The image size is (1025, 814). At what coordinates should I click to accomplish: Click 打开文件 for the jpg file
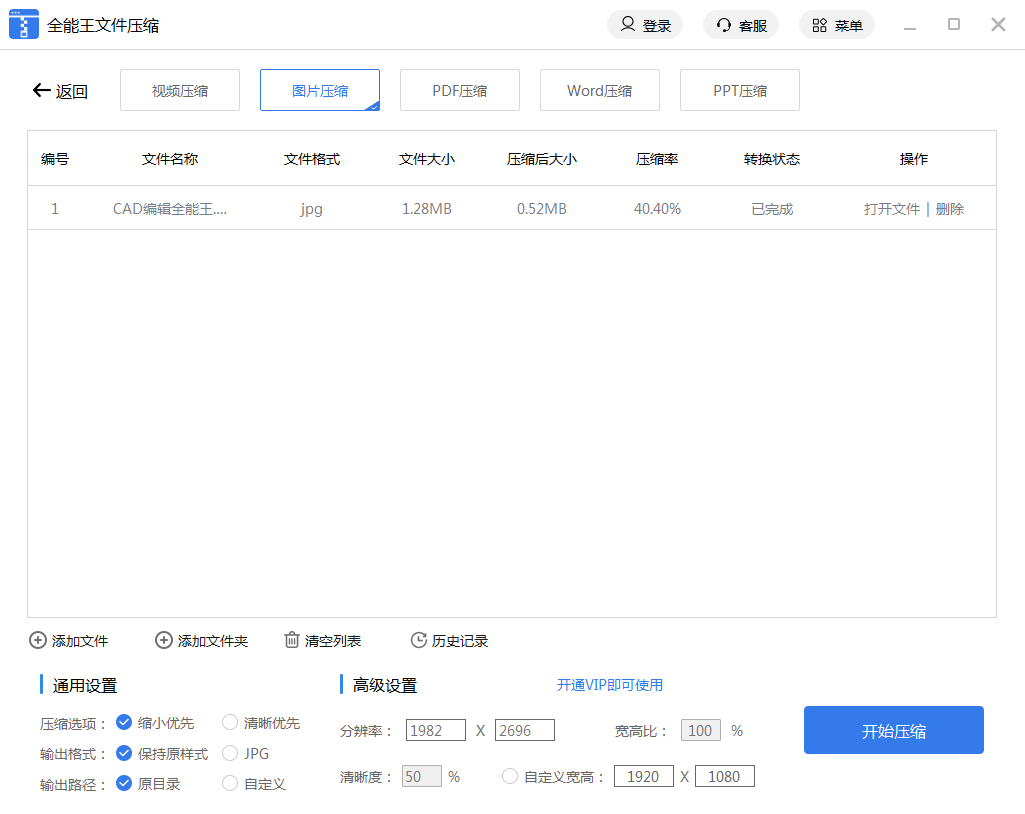(891, 209)
